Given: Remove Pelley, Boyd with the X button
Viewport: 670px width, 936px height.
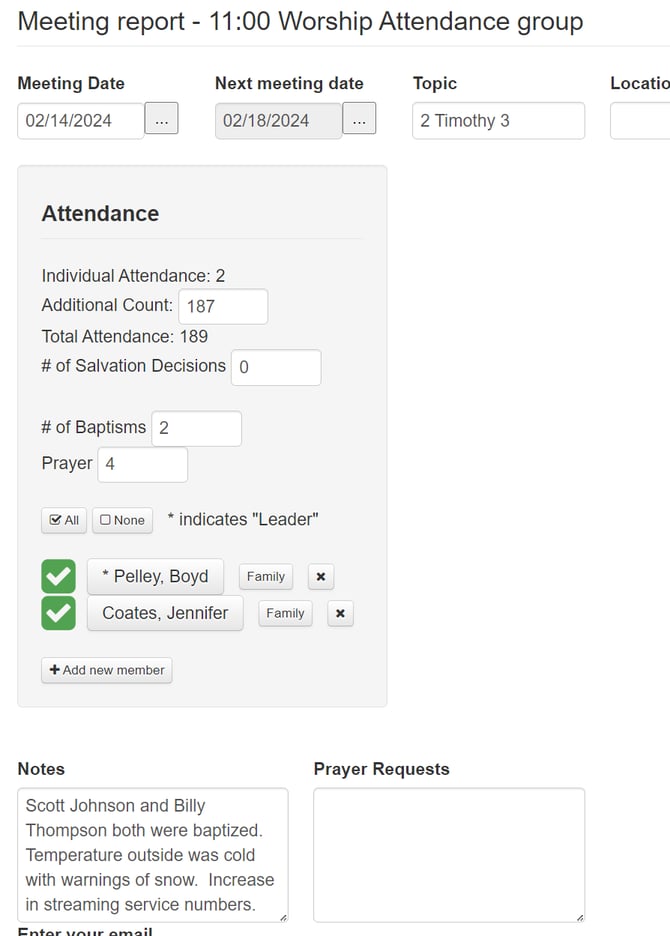Looking at the screenshot, I should coord(320,576).
